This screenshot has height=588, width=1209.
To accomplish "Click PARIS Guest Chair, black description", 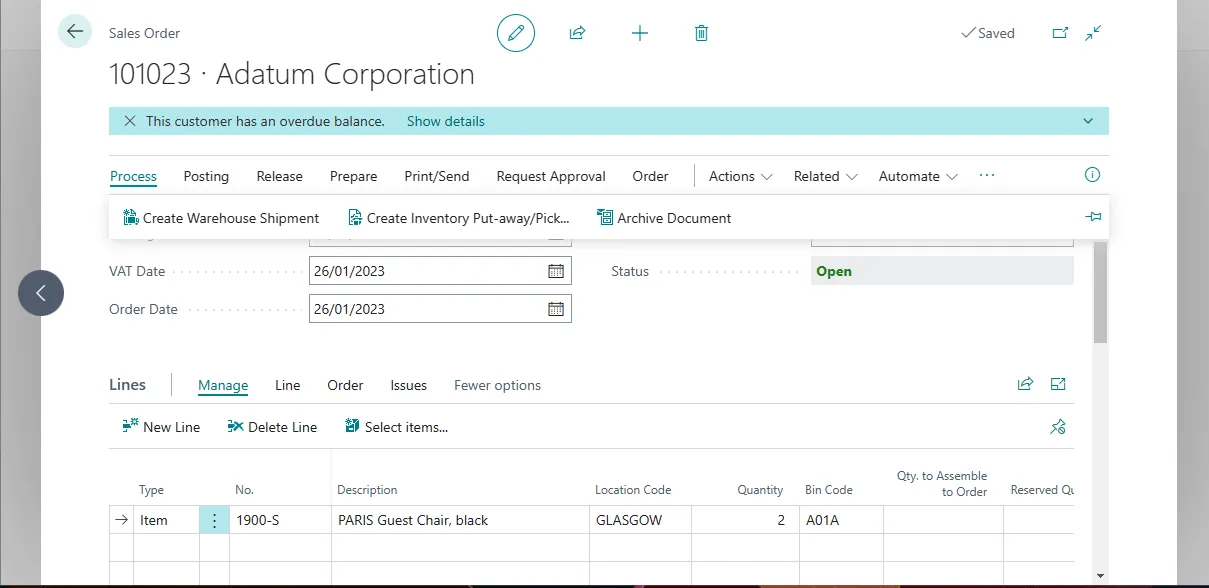I will point(460,520).
